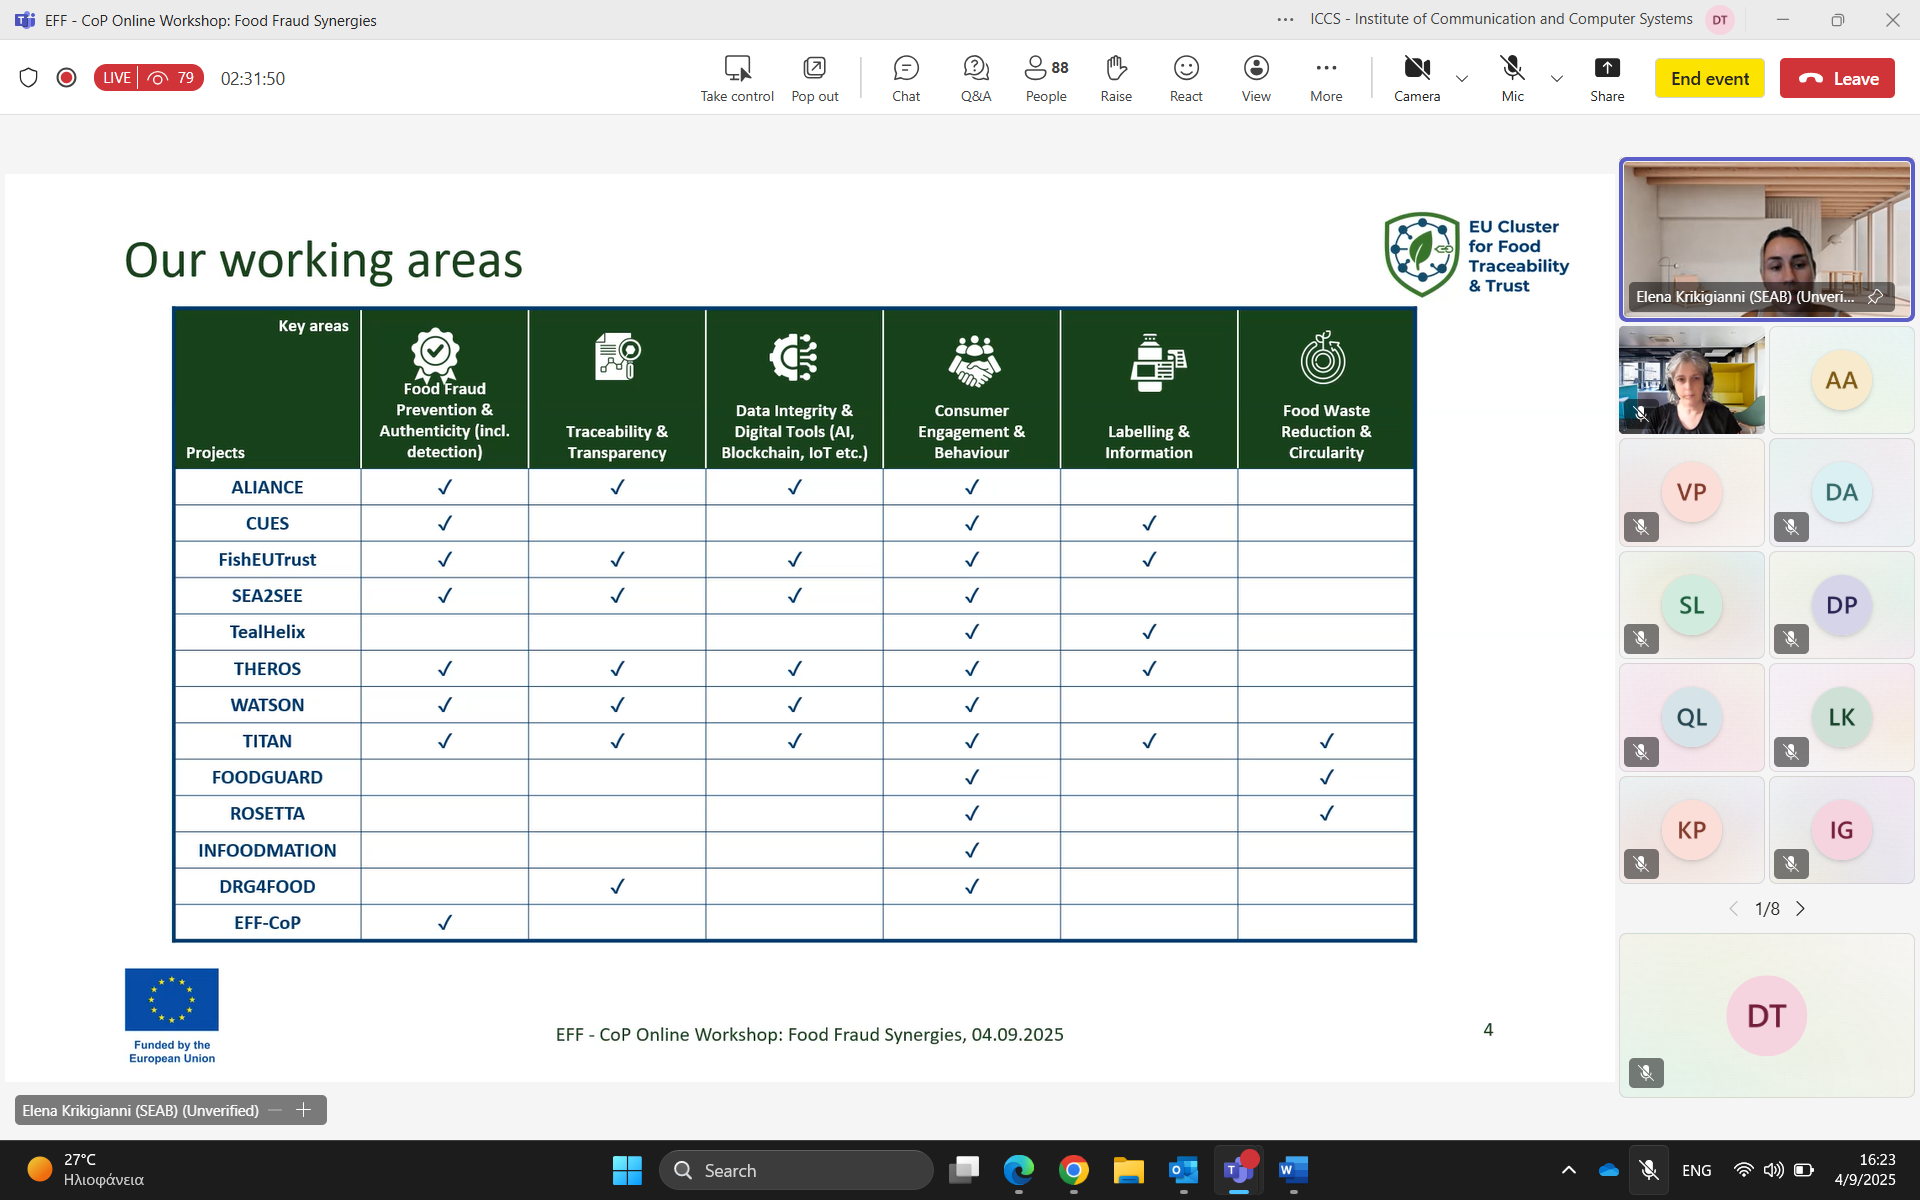Open the Share content tray
The height and width of the screenshot is (1200, 1920).
click(1607, 79)
